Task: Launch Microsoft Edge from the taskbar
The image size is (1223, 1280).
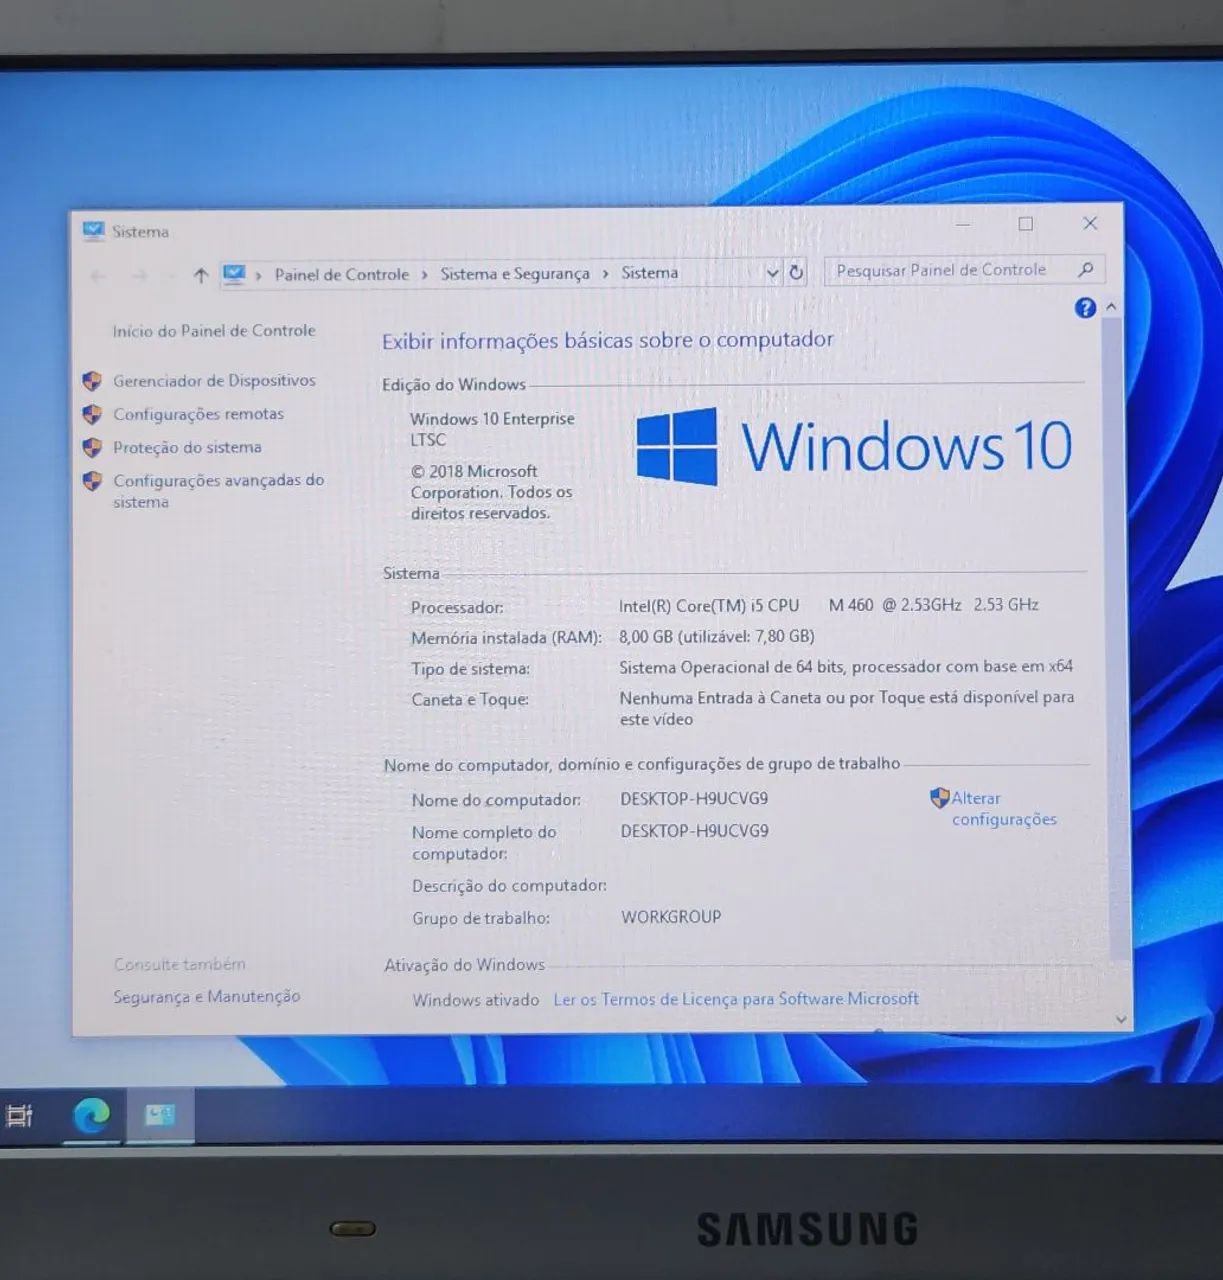Action: coord(92,1114)
